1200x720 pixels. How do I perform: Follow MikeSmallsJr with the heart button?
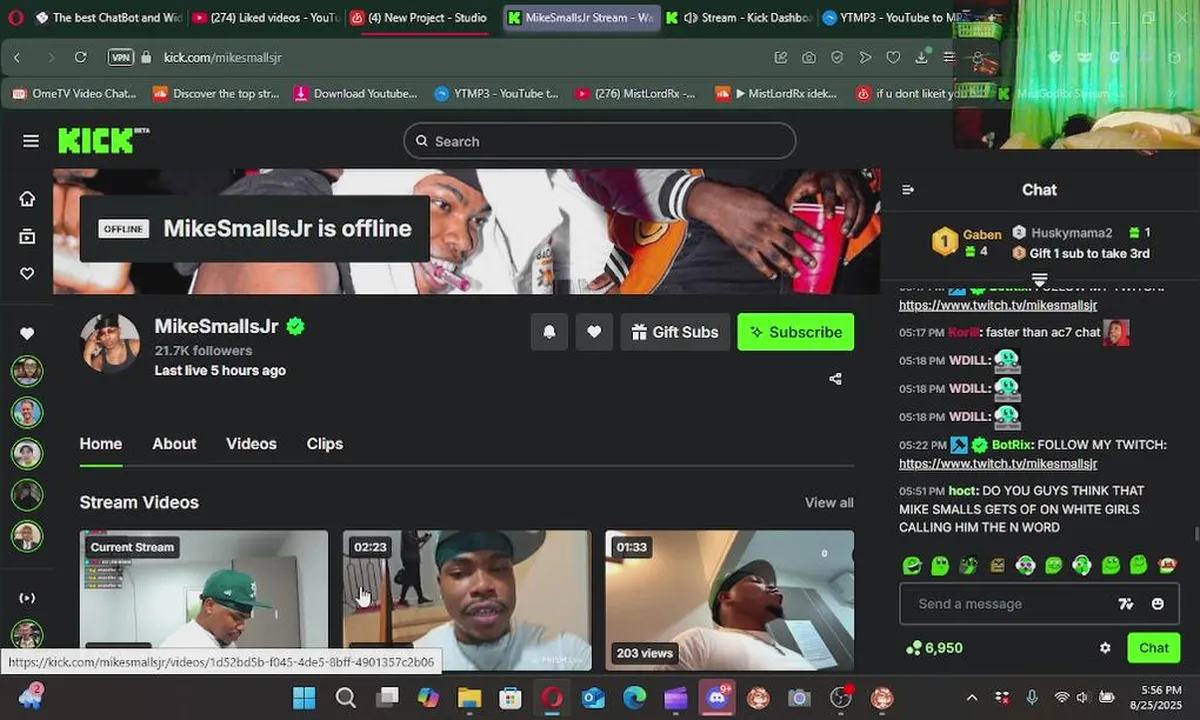click(x=594, y=332)
